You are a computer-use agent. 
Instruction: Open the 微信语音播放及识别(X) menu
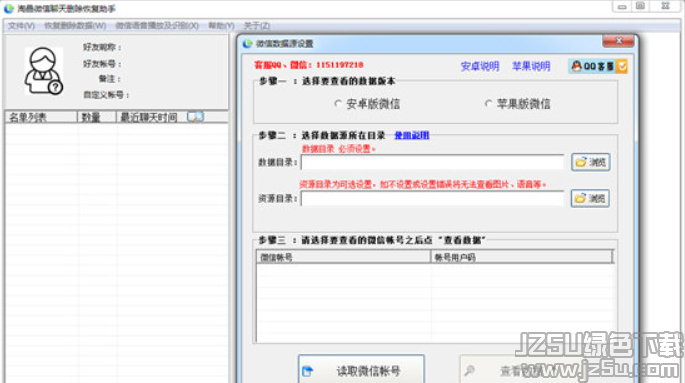coord(157,26)
